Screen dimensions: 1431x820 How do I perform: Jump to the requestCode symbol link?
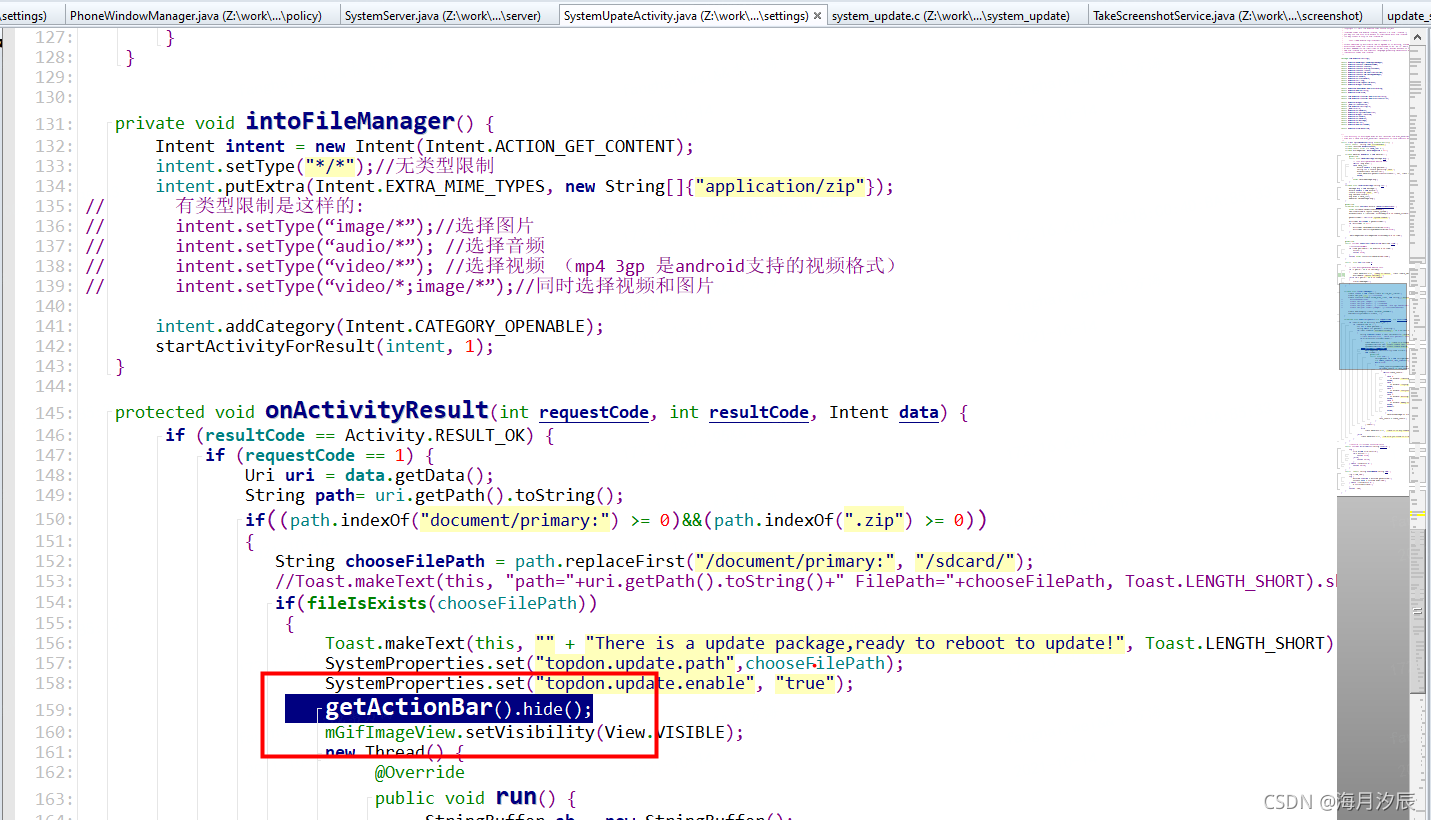593,412
